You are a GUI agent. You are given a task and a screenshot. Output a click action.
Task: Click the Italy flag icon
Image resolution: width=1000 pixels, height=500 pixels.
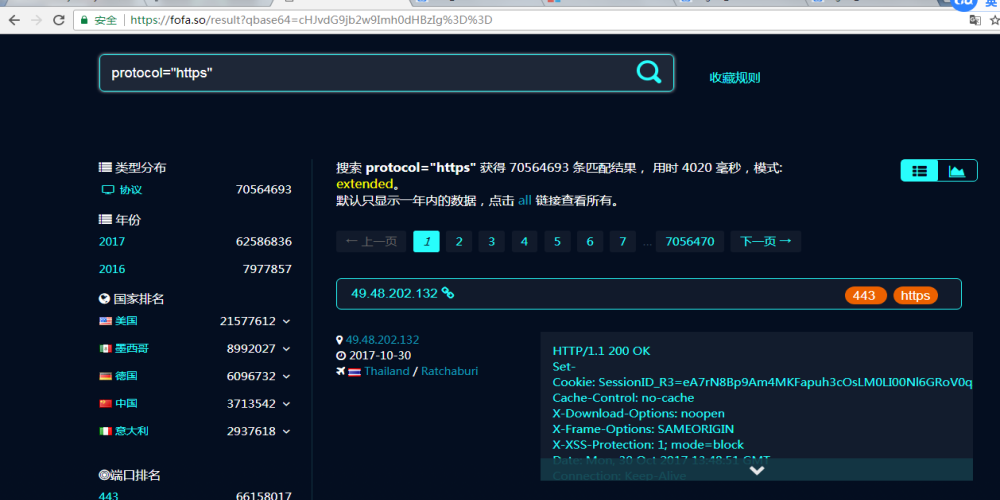(x=105, y=431)
